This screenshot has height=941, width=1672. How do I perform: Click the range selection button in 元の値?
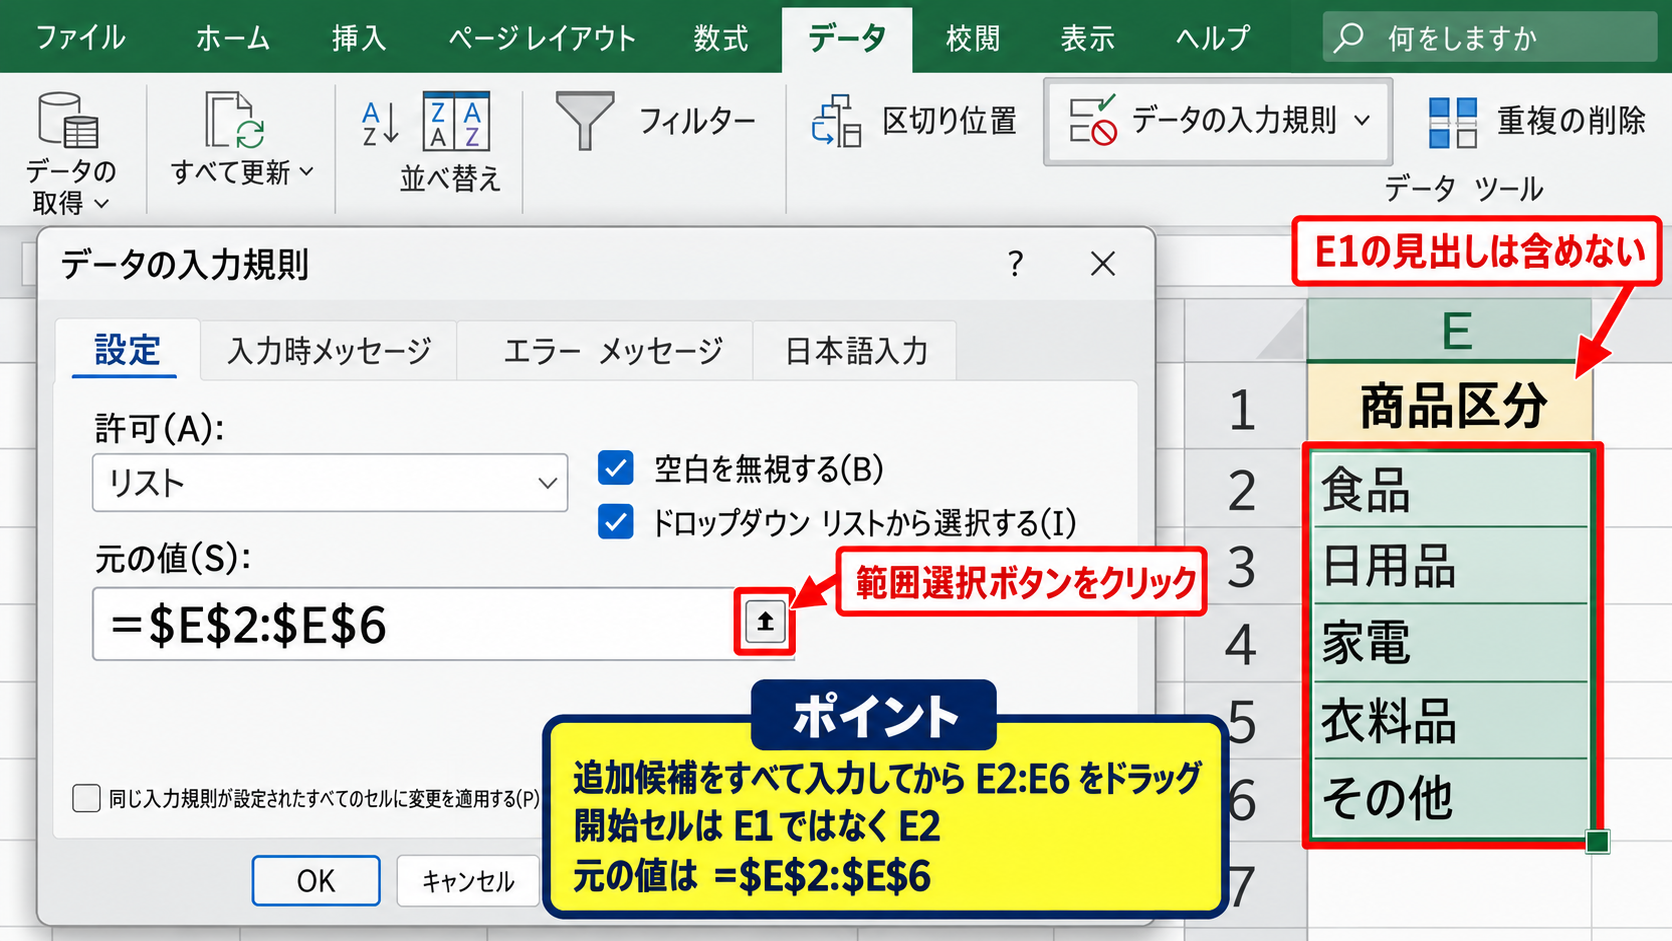coord(765,622)
